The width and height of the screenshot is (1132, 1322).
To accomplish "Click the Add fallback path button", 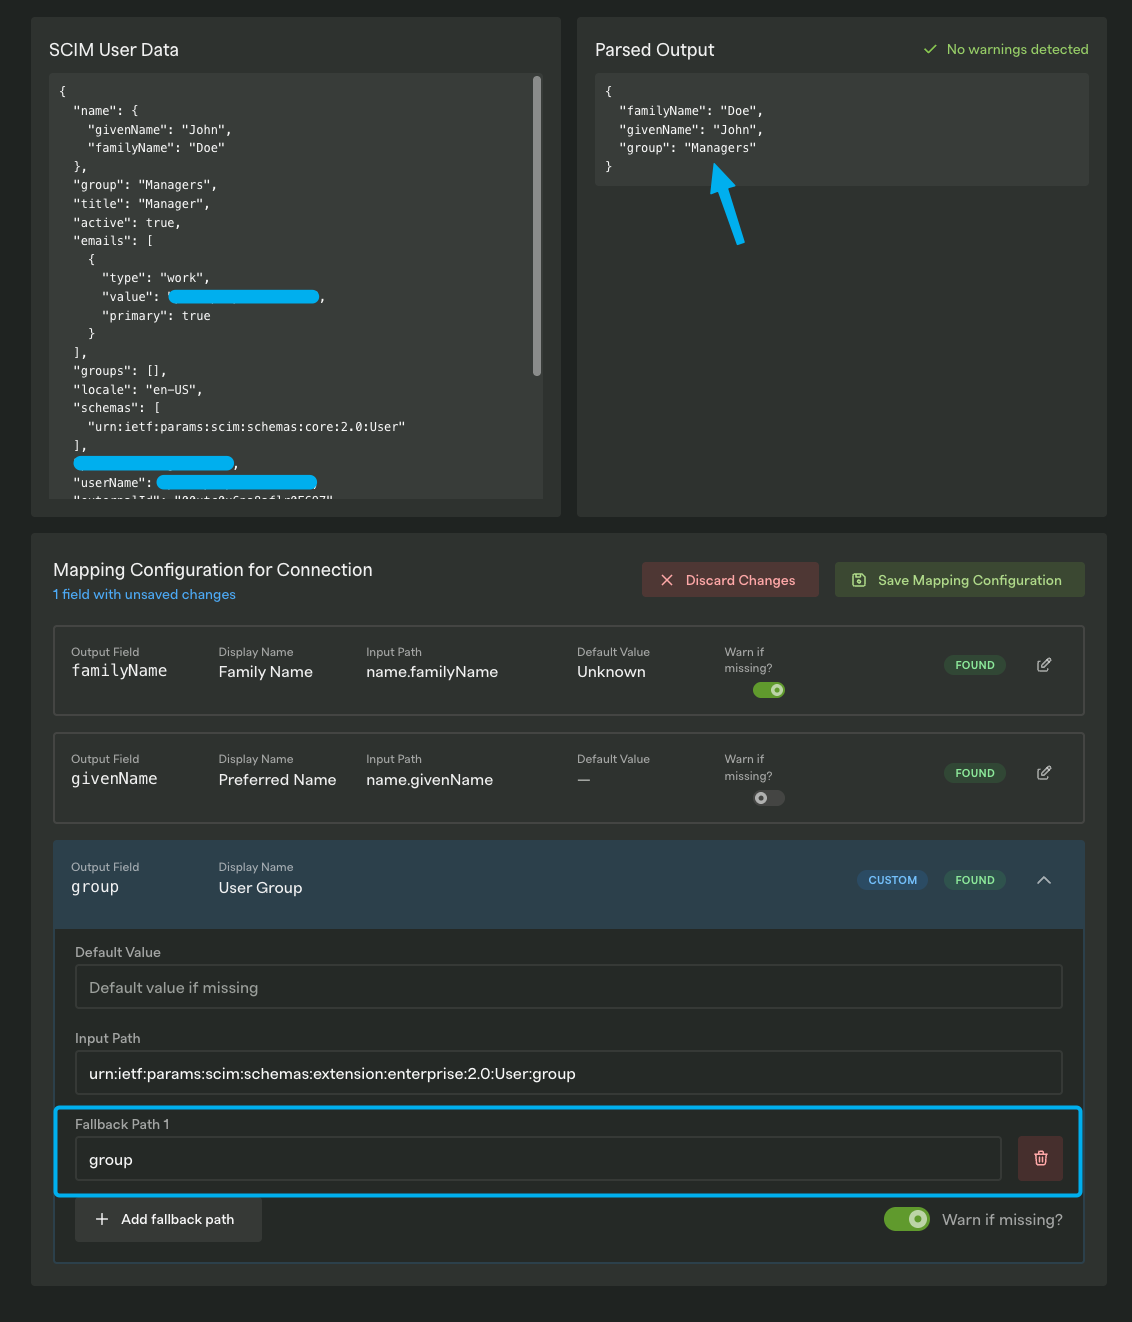I will tap(167, 1219).
